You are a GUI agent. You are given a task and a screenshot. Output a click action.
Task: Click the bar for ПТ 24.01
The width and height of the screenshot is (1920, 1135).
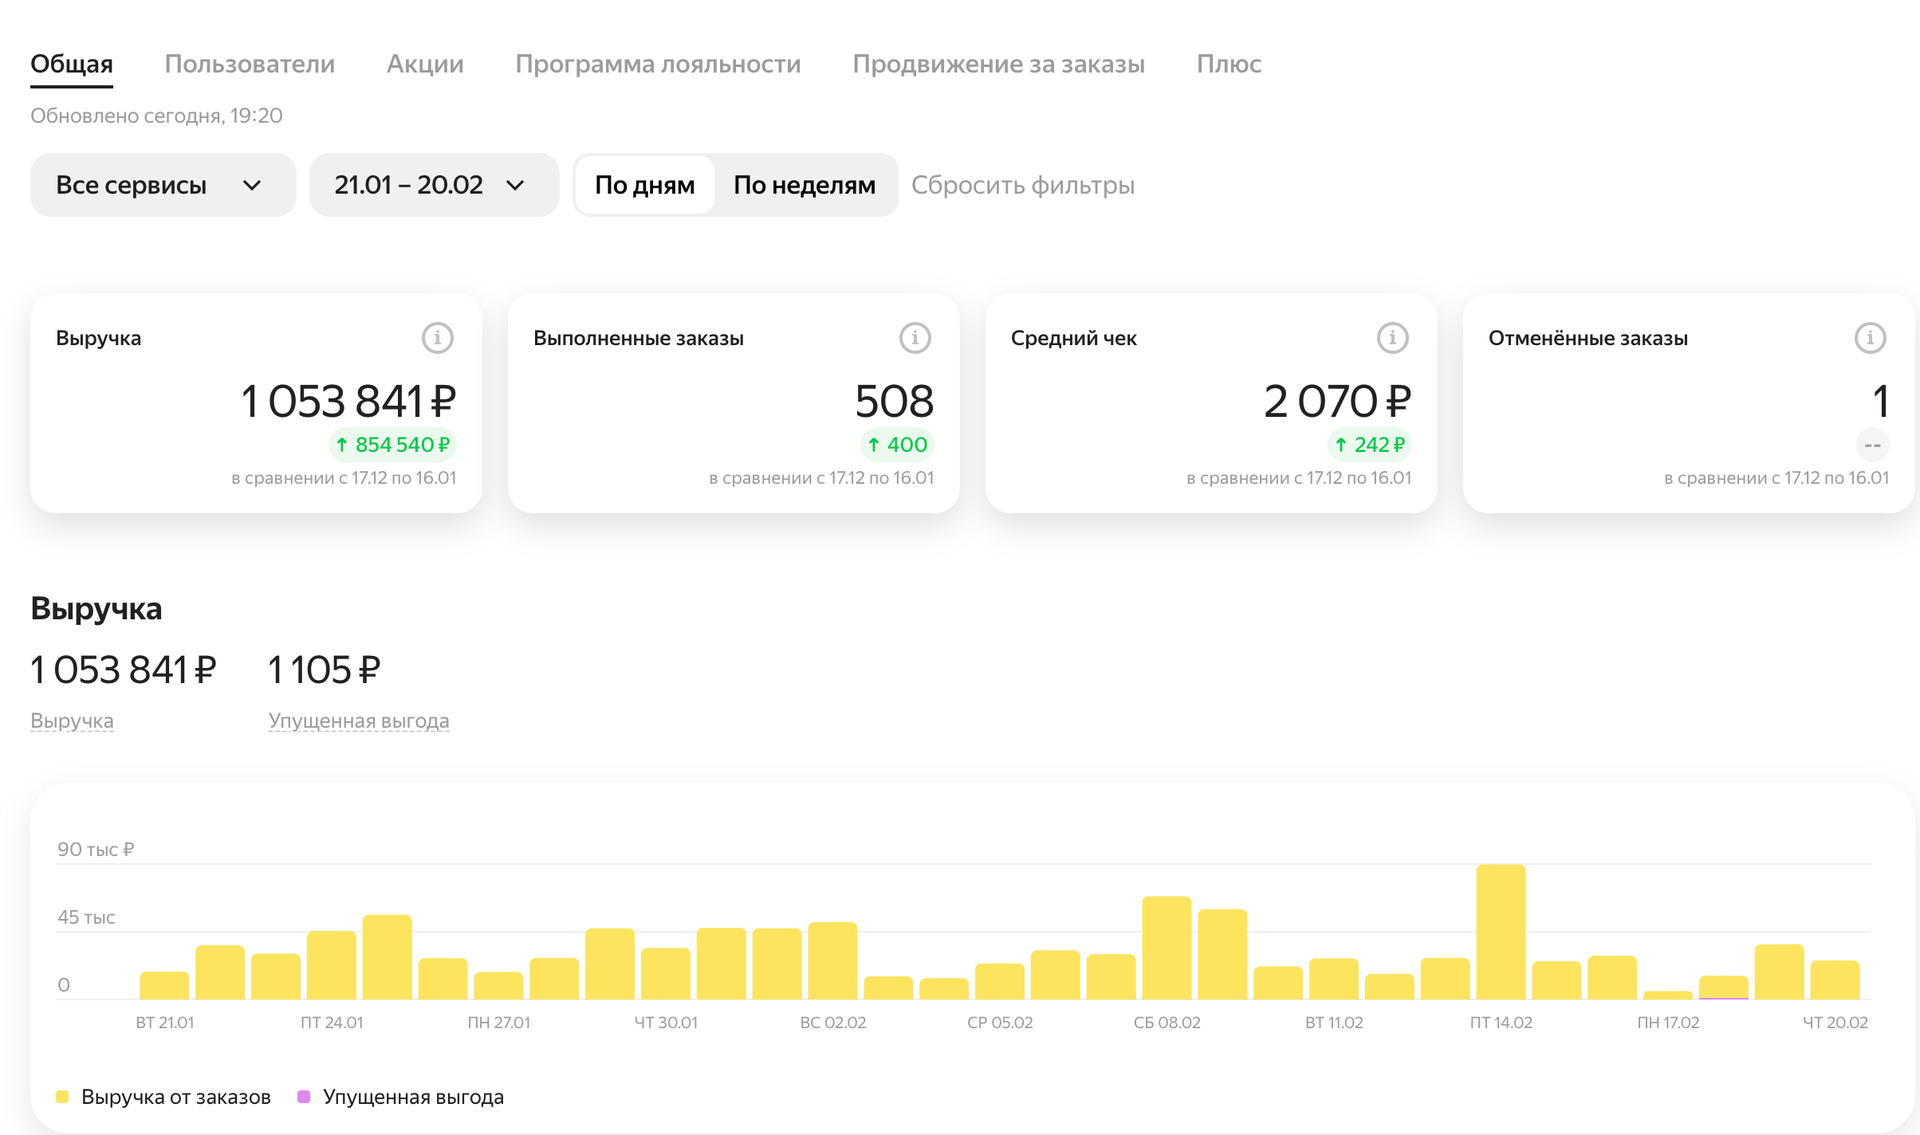coord(331,965)
